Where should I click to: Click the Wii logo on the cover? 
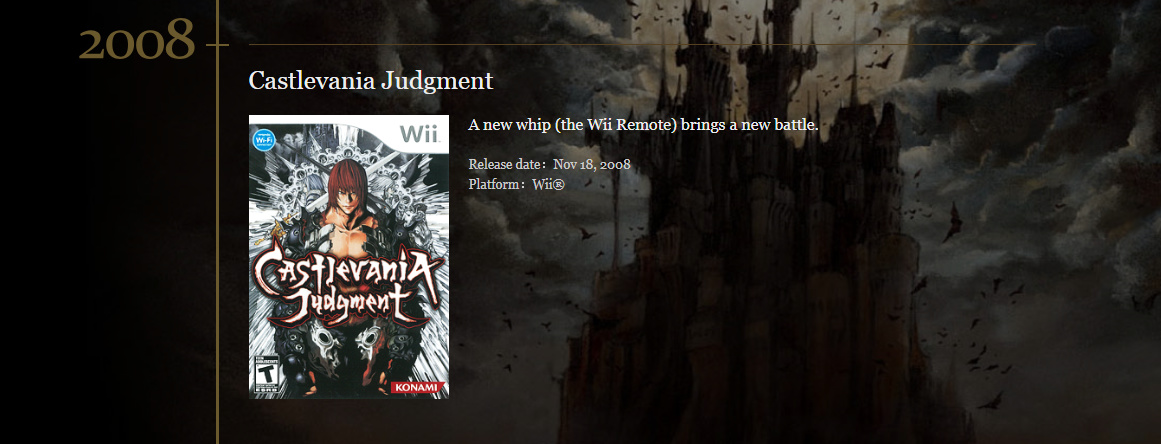pos(420,134)
